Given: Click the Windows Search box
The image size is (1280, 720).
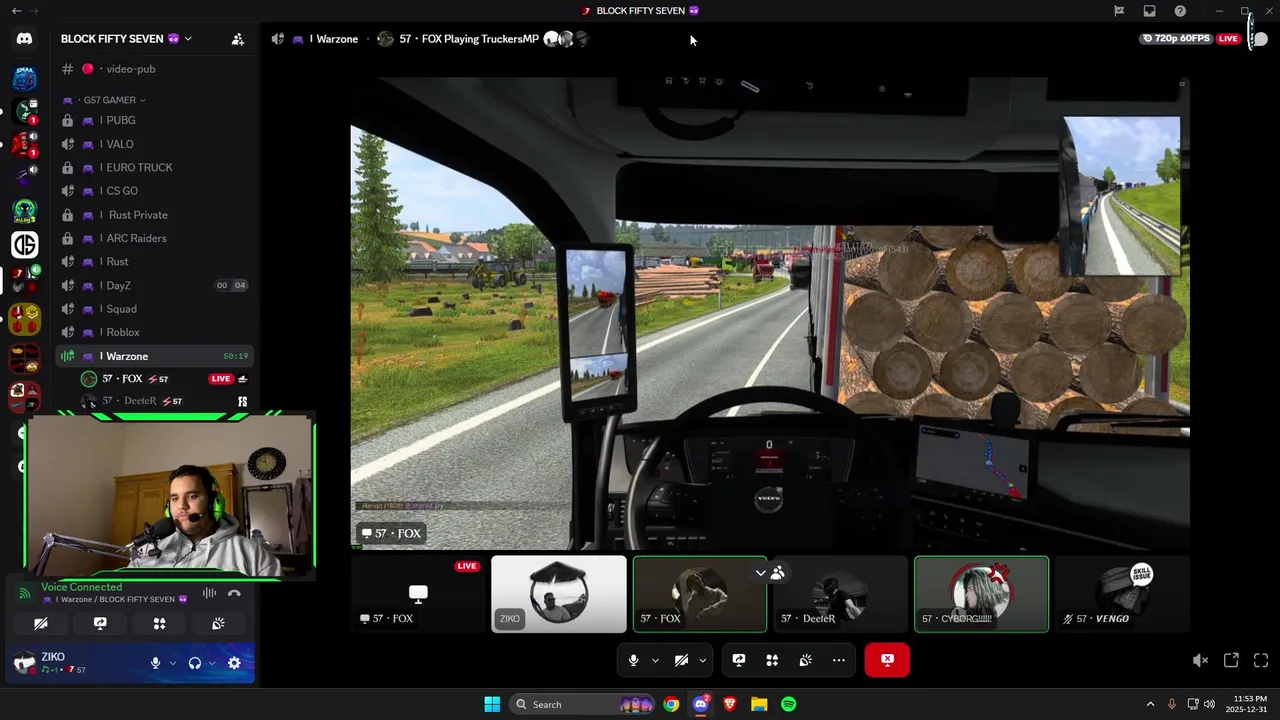Looking at the screenshot, I should 580,704.
